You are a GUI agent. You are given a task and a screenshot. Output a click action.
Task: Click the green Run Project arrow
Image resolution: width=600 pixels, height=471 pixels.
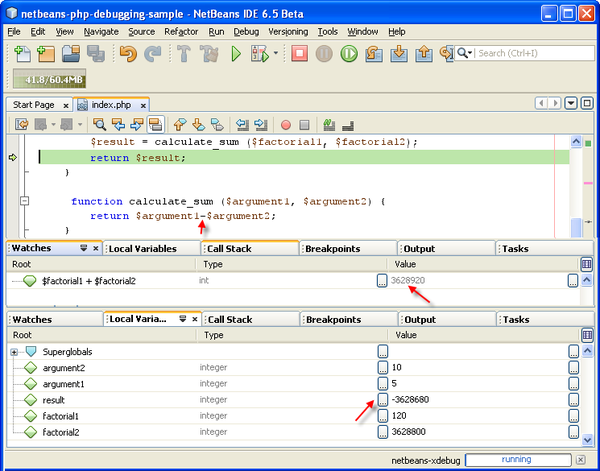click(237, 53)
